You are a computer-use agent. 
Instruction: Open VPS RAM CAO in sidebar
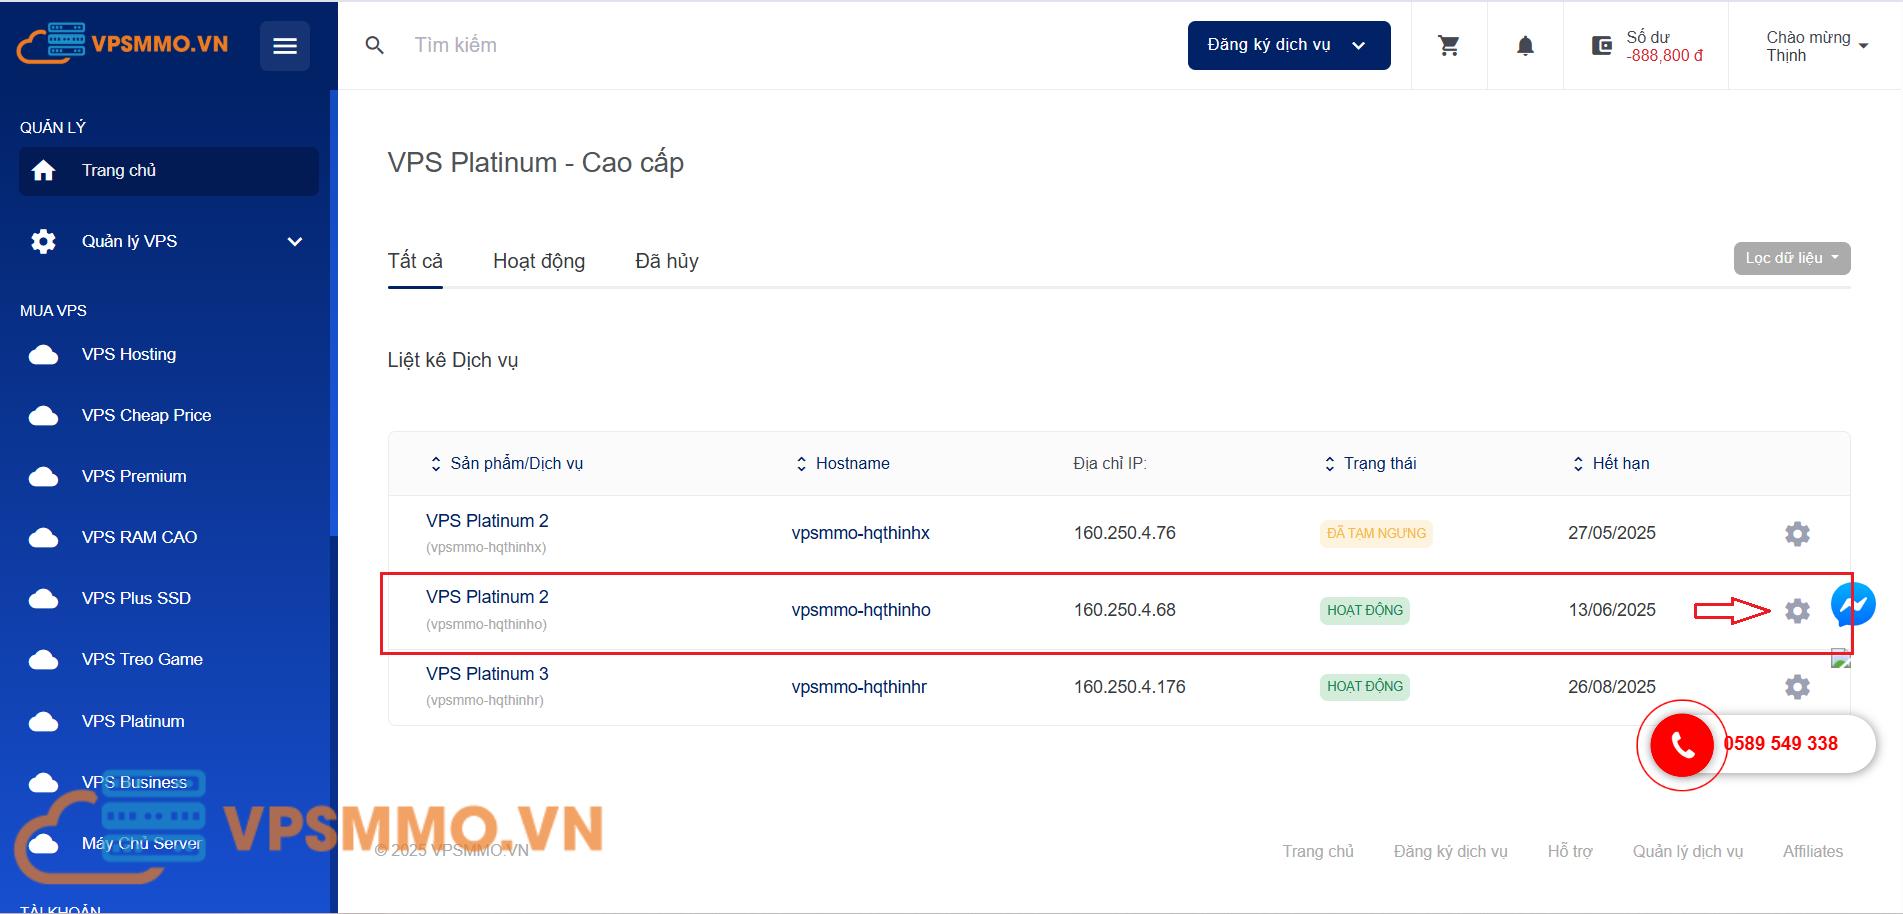coord(139,537)
